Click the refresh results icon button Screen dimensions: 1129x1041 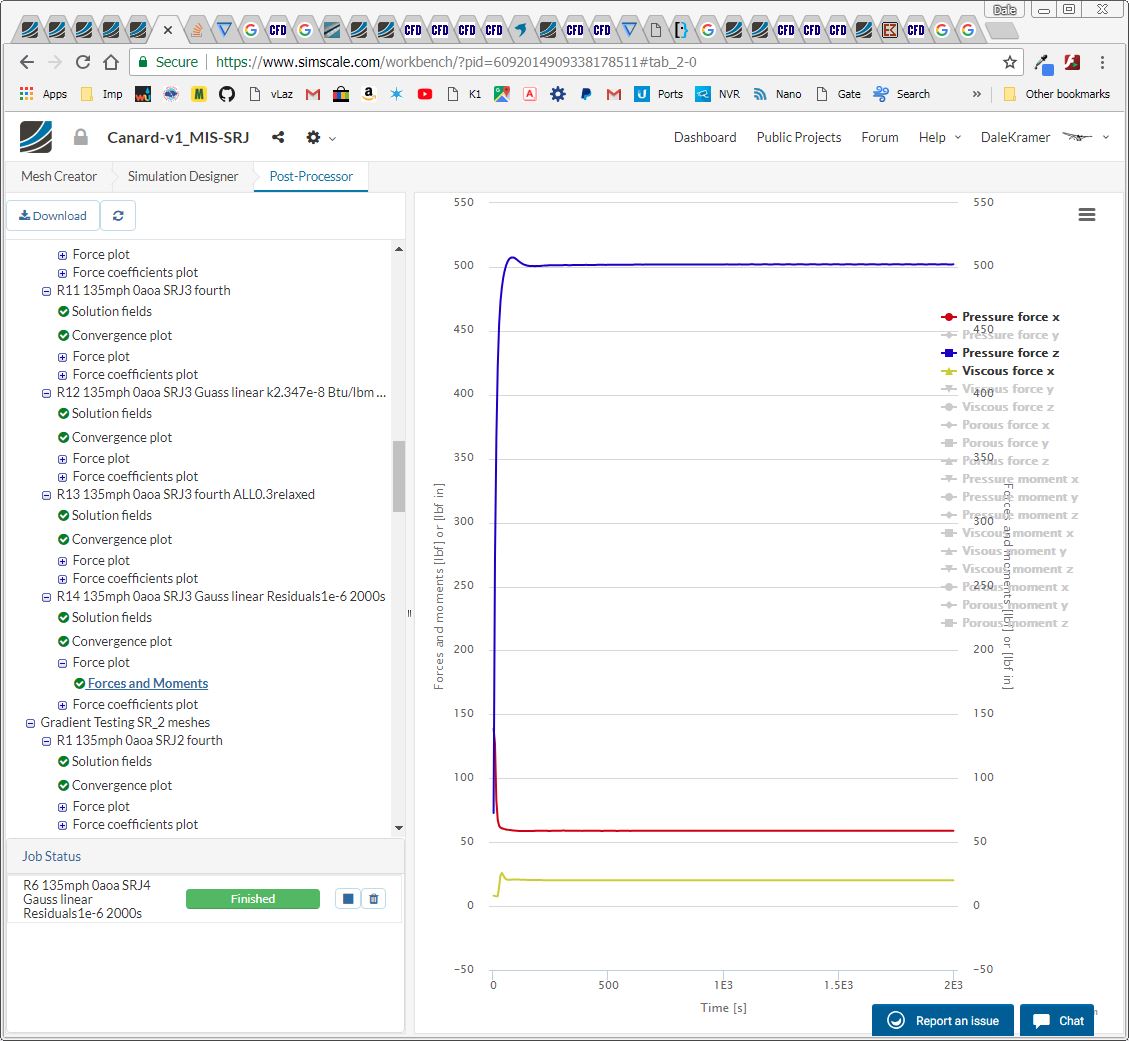point(118,216)
